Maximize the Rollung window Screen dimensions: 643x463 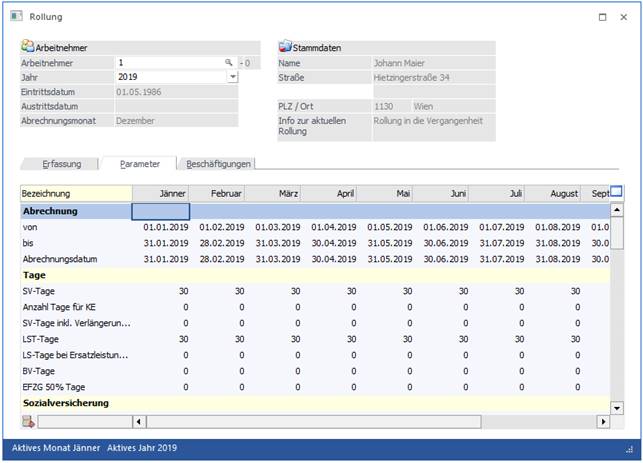click(601, 17)
